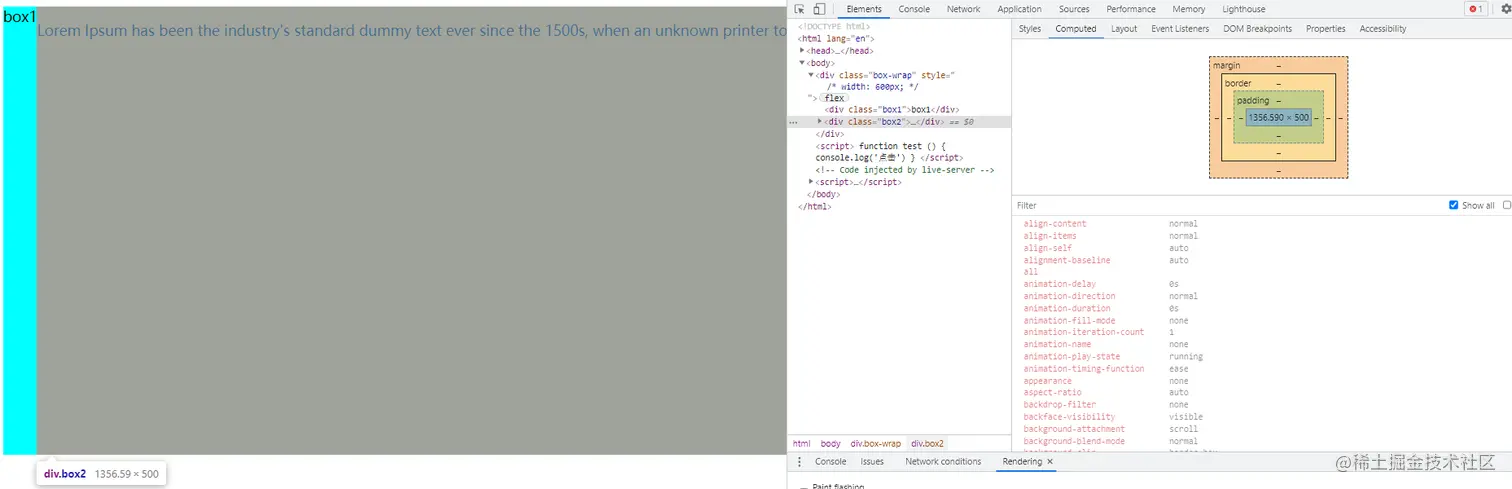
Task: Click the flex badge button
Action: pos(834,98)
